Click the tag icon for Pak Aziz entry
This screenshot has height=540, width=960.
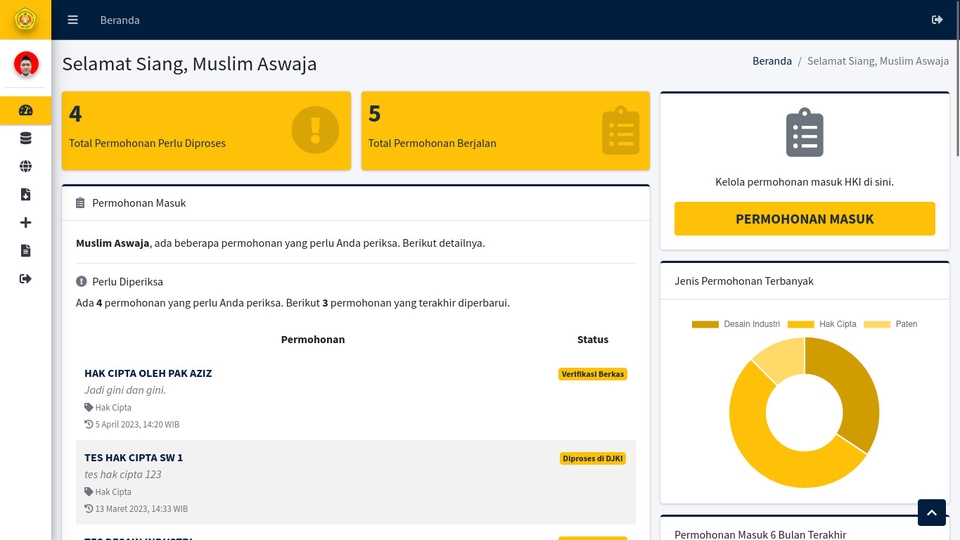(x=89, y=408)
